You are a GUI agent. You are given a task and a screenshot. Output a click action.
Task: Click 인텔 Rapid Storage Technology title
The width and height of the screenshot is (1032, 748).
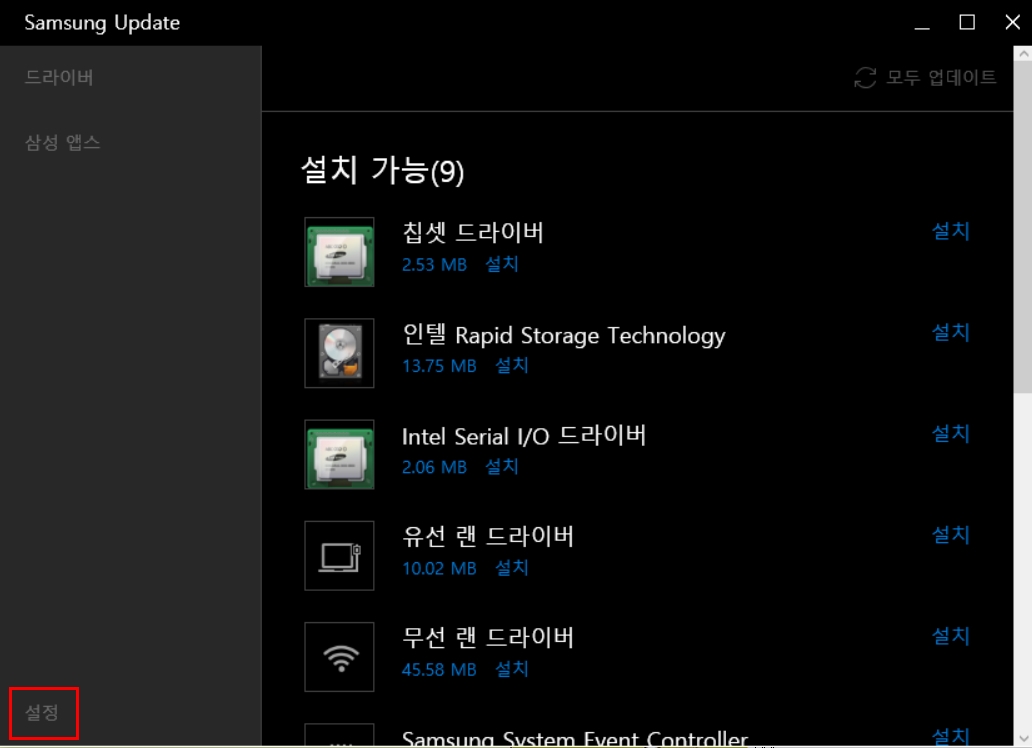564,335
